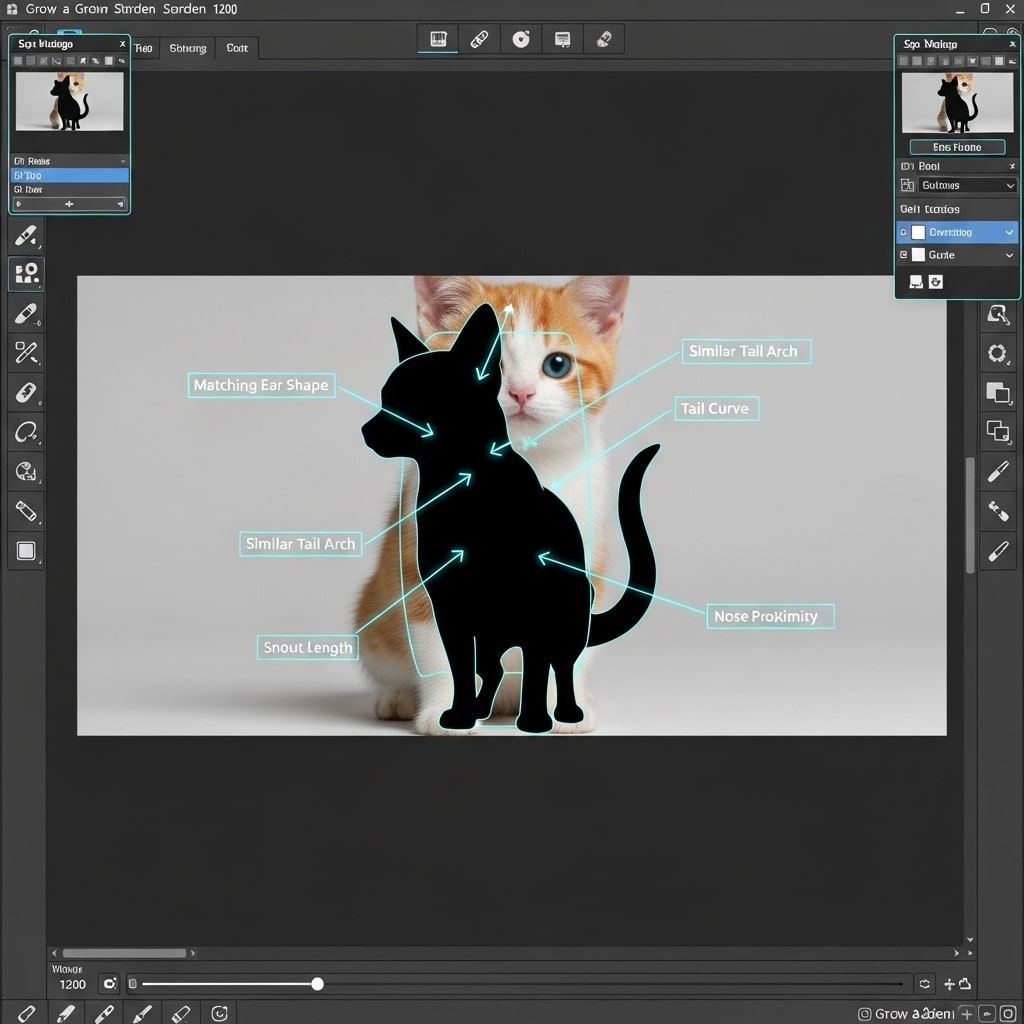Click the square frame tool in left toolbar
The image size is (1024, 1024).
click(x=26, y=550)
